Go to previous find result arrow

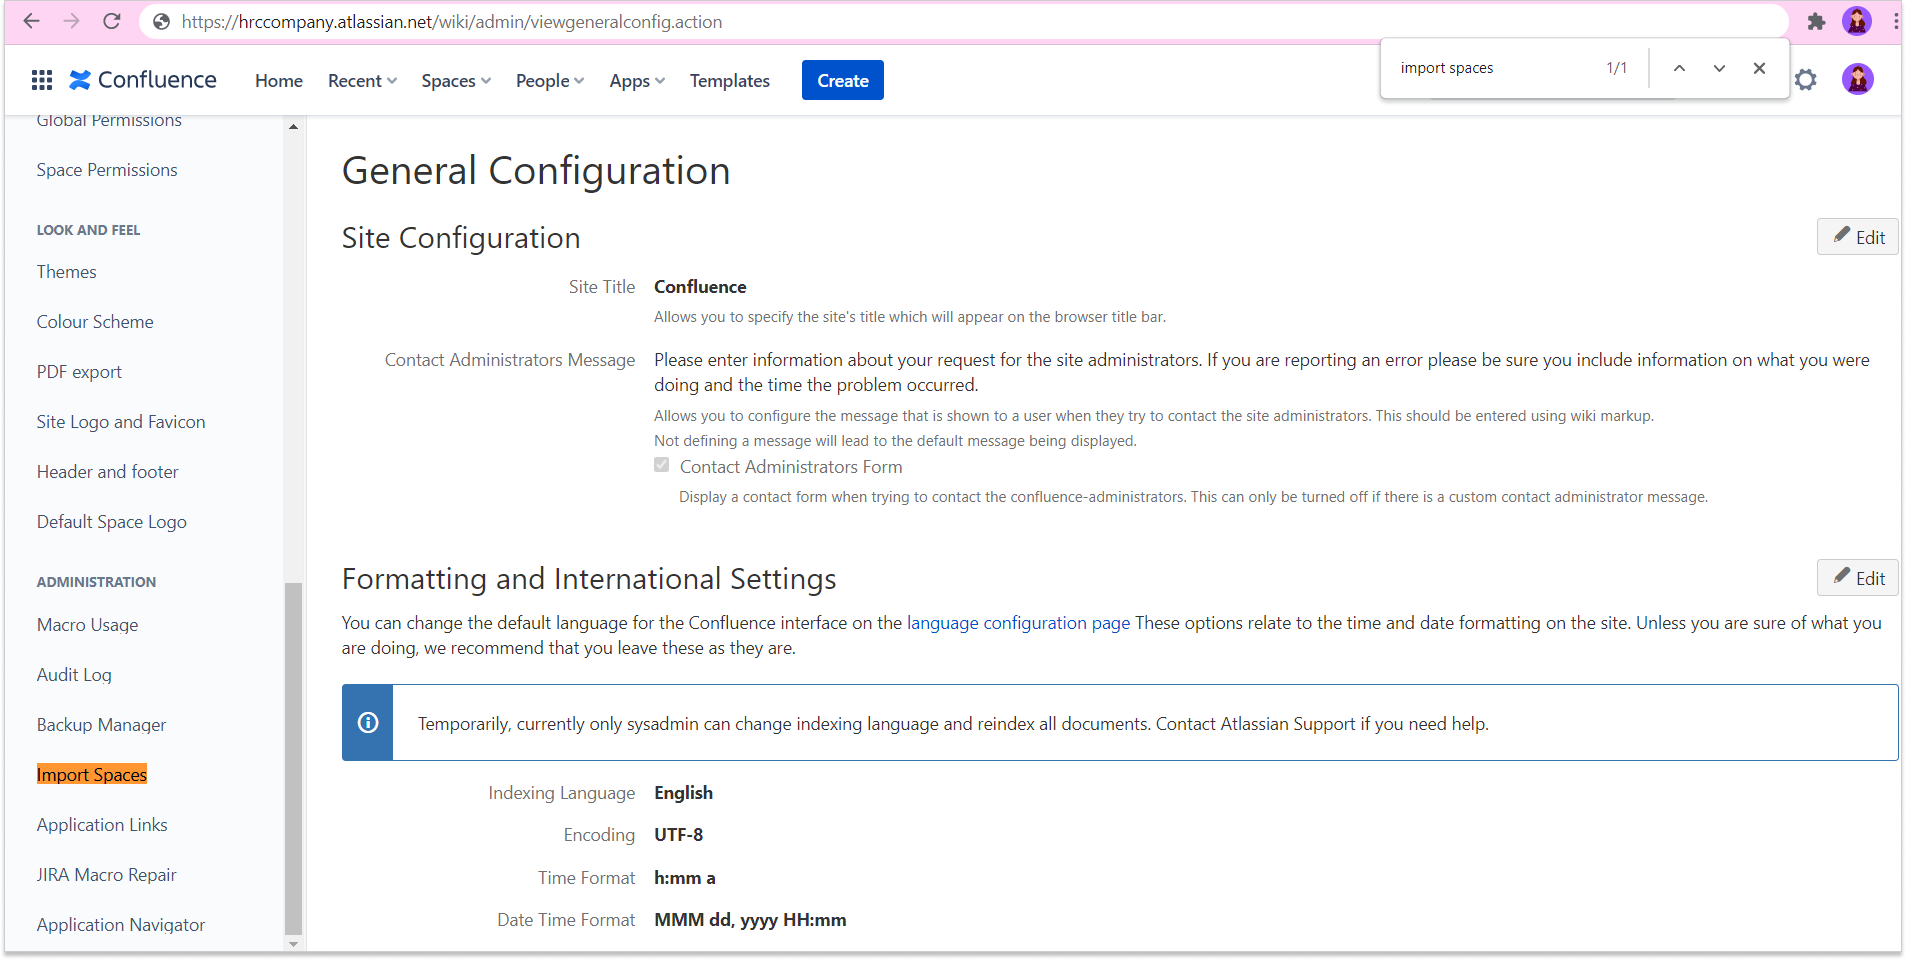tap(1679, 68)
